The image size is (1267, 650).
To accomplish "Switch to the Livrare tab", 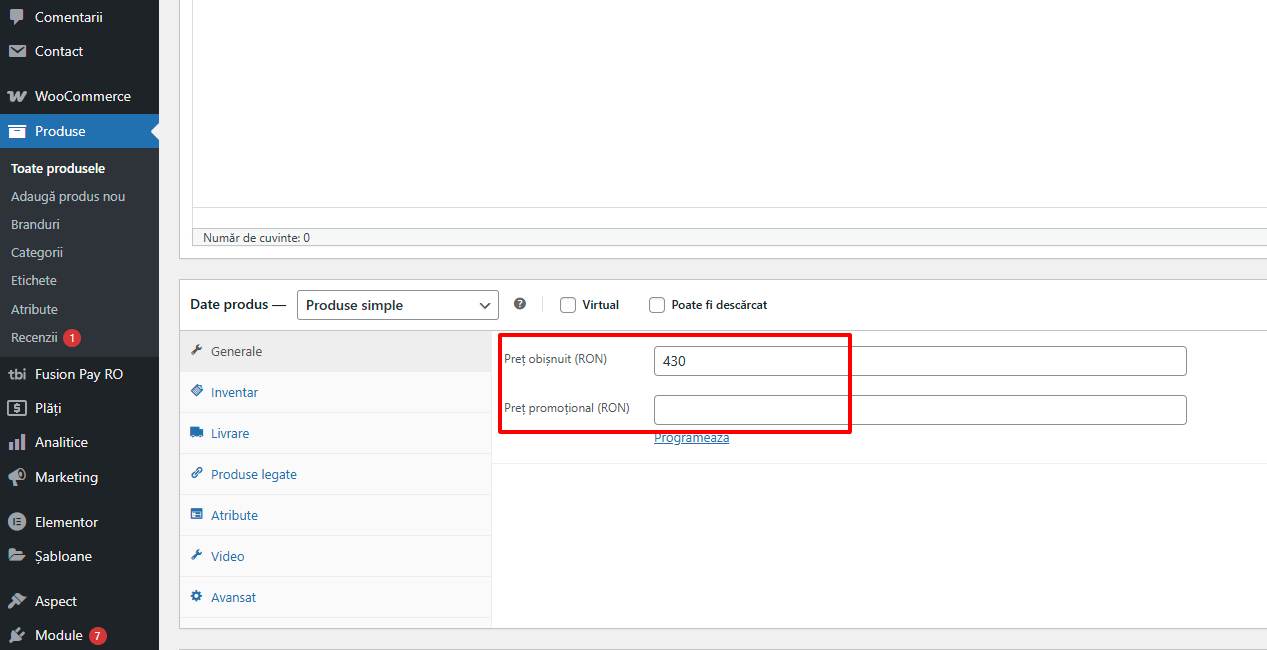I will coord(230,433).
